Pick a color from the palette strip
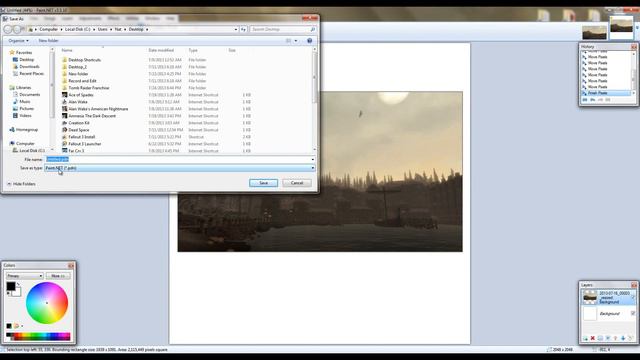The height and width of the screenshot is (360, 640). pos(38,336)
